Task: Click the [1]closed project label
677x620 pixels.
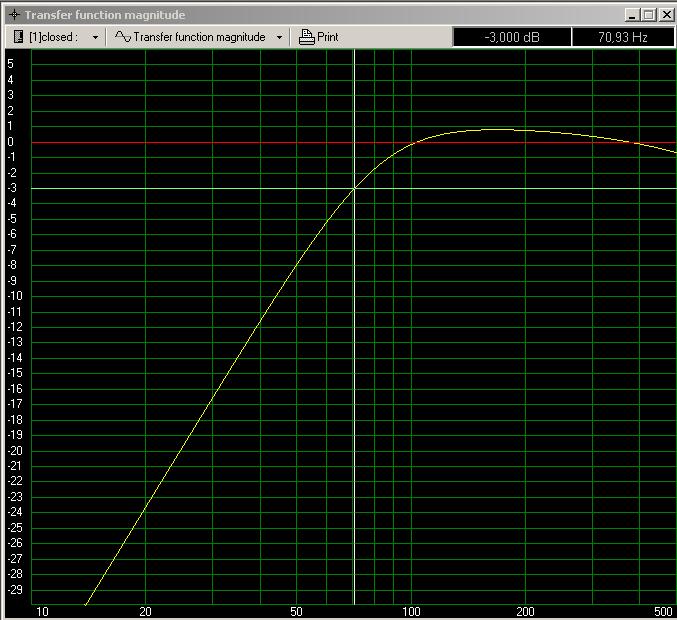Action: click(54, 37)
